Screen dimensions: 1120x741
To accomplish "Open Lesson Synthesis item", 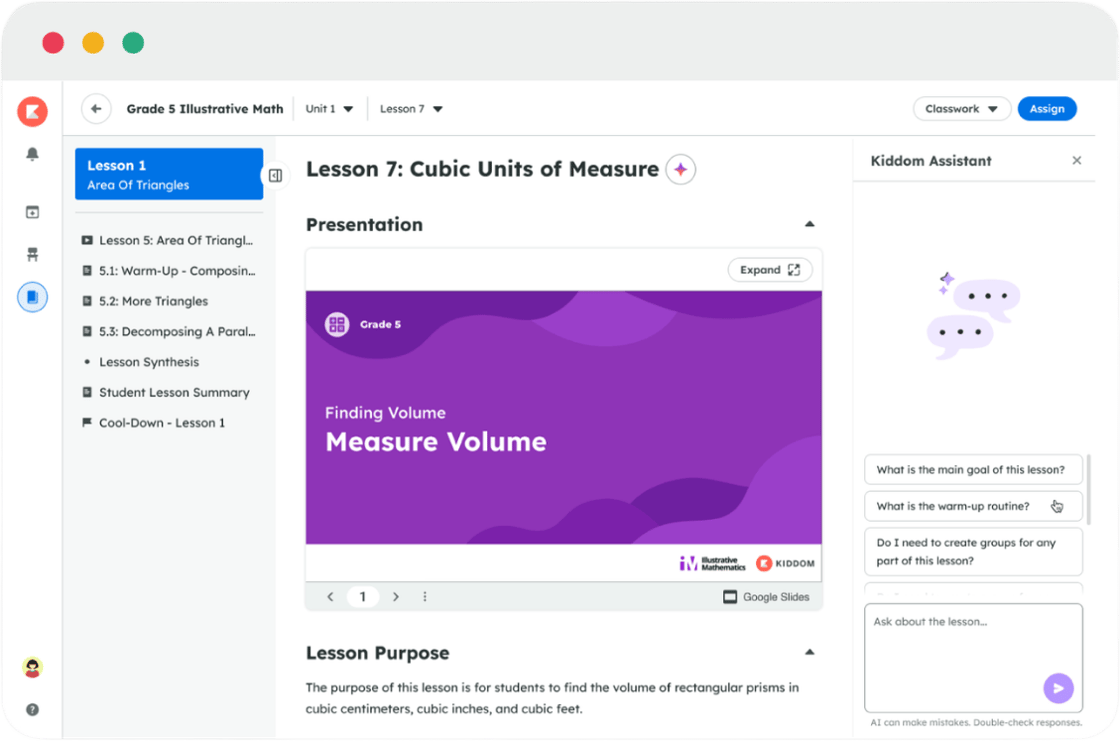I will click(141, 362).
